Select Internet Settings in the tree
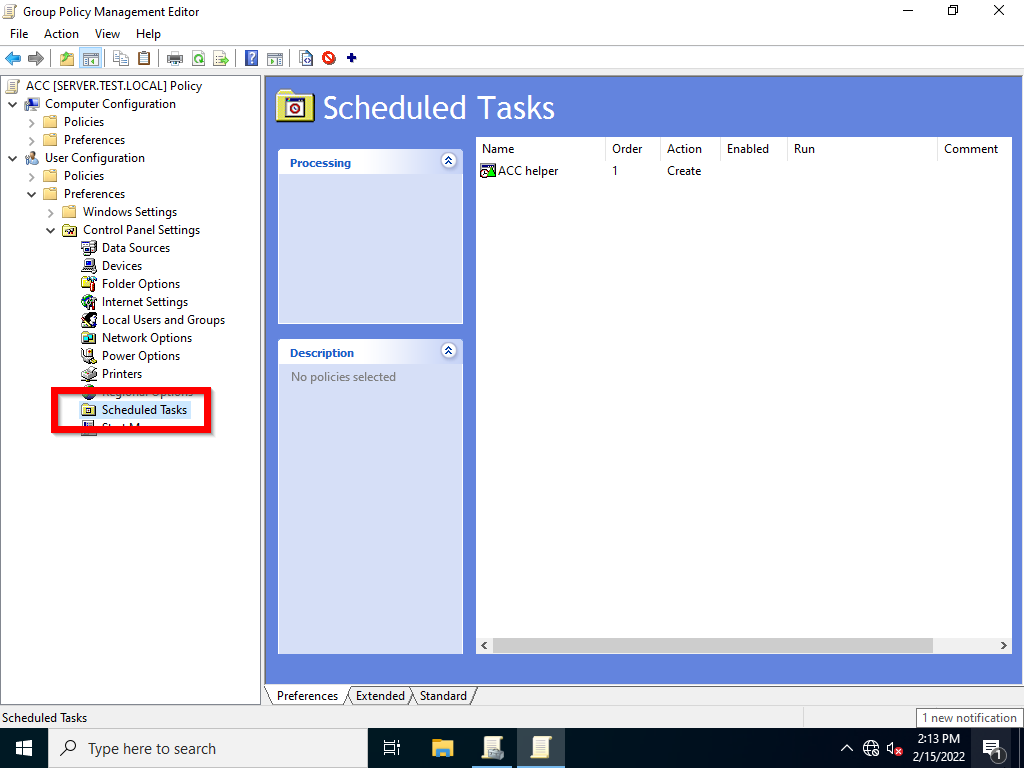This screenshot has height=768, width=1024. [x=145, y=302]
